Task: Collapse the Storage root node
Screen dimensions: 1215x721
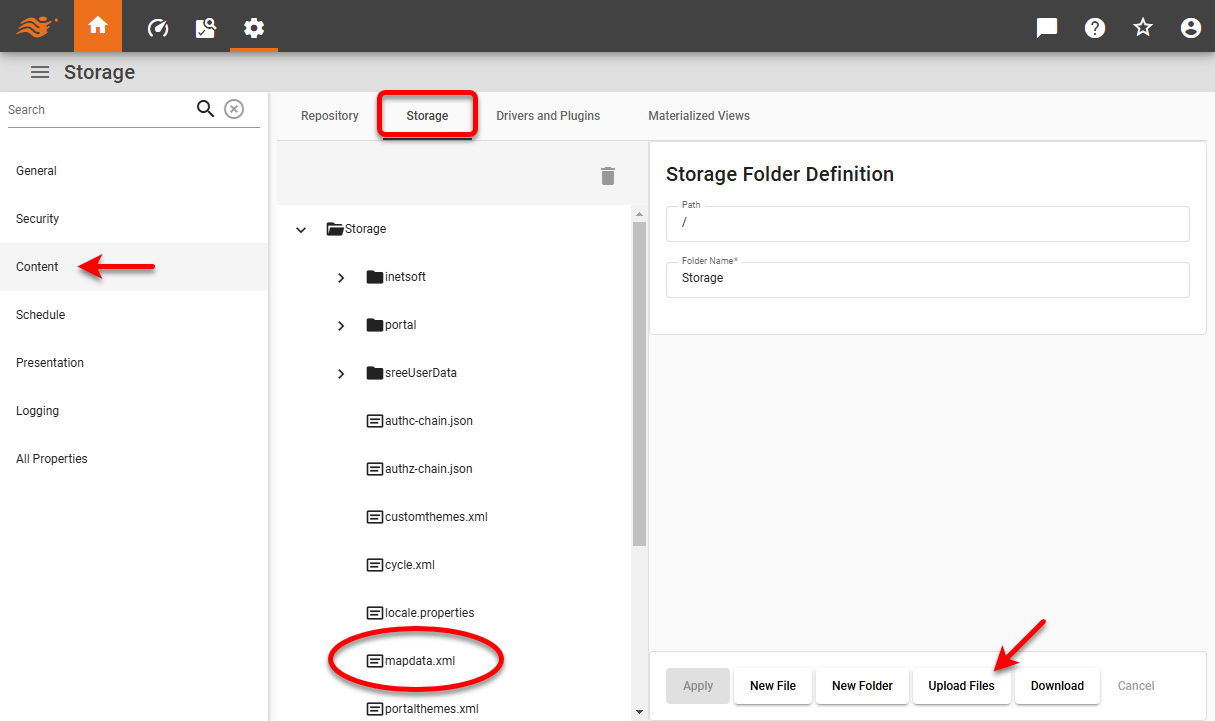Action: pyautogui.click(x=300, y=228)
